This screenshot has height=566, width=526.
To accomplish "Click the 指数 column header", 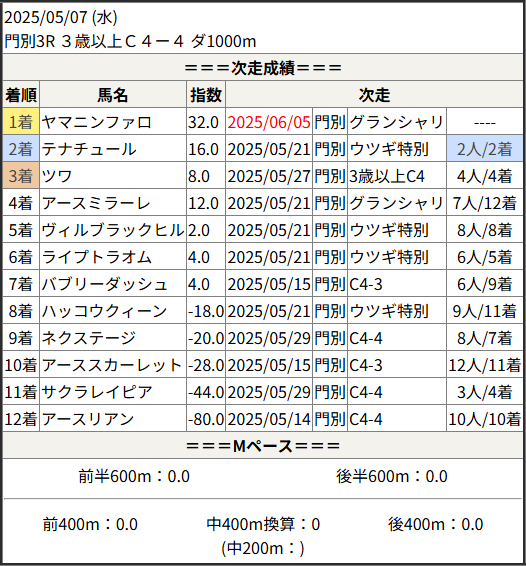I will point(206,95).
